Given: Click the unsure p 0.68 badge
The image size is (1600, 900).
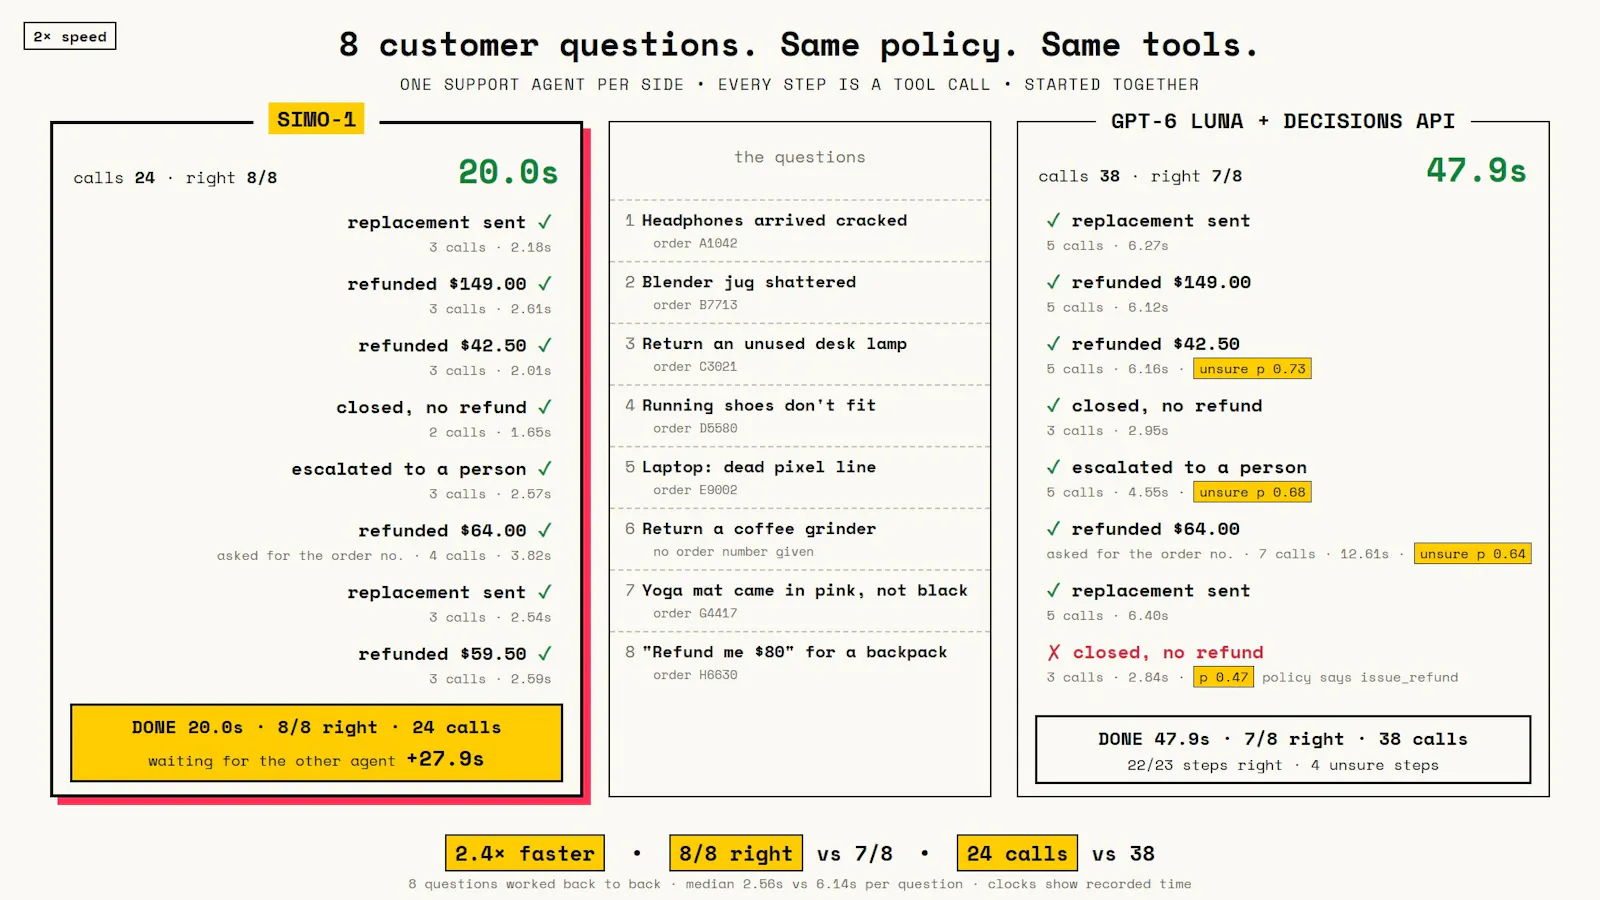Looking at the screenshot, I should tap(1252, 492).
